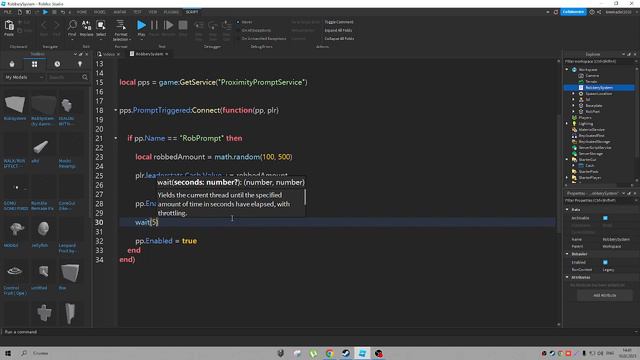
Task: Collapse the if-block fold on line 21
Action: pyautogui.click(x=116, y=138)
